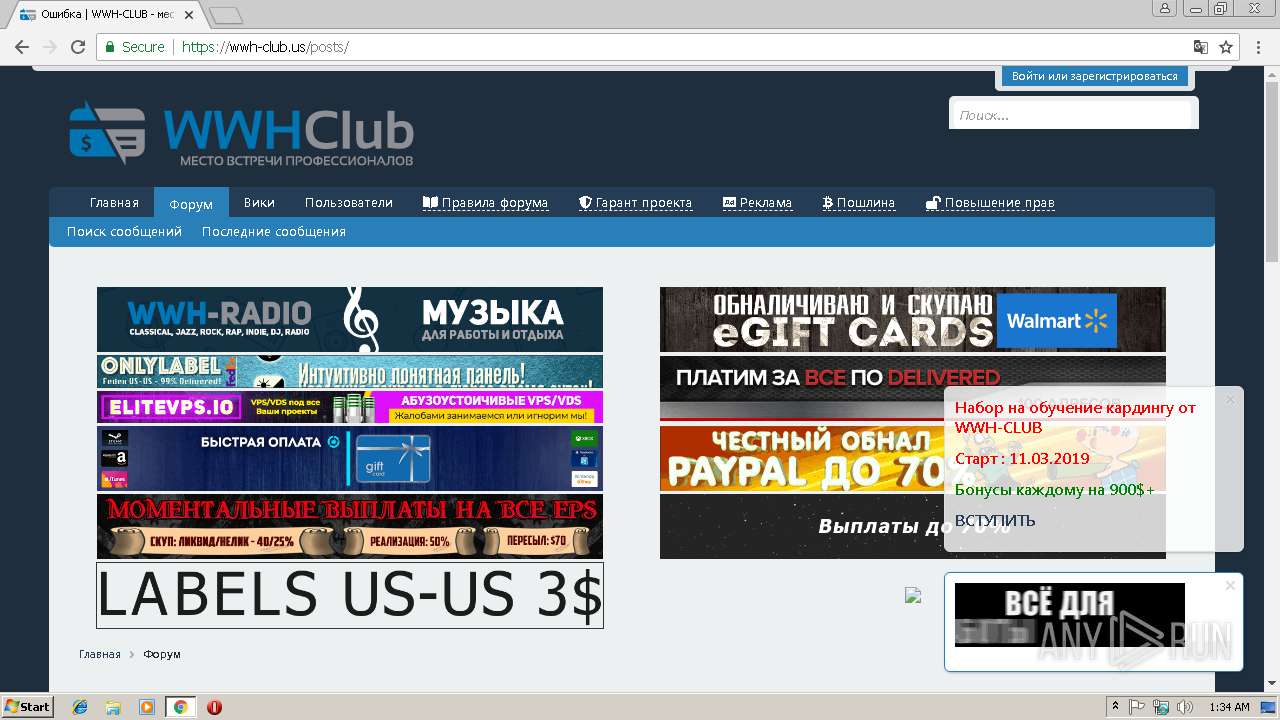Open the WWH-RADIO музыка banner
Screen dimensions: 1280x720
click(350, 319)
